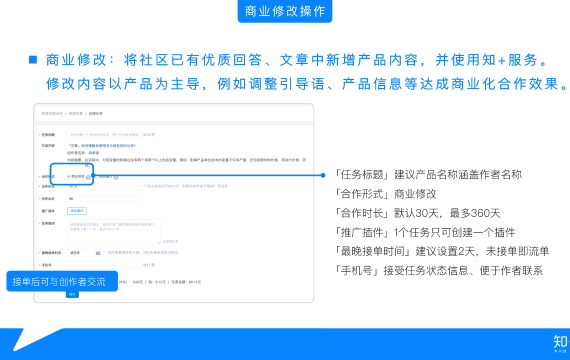
Task: Focus the 任务描述 text area
Action: point(114,231)
